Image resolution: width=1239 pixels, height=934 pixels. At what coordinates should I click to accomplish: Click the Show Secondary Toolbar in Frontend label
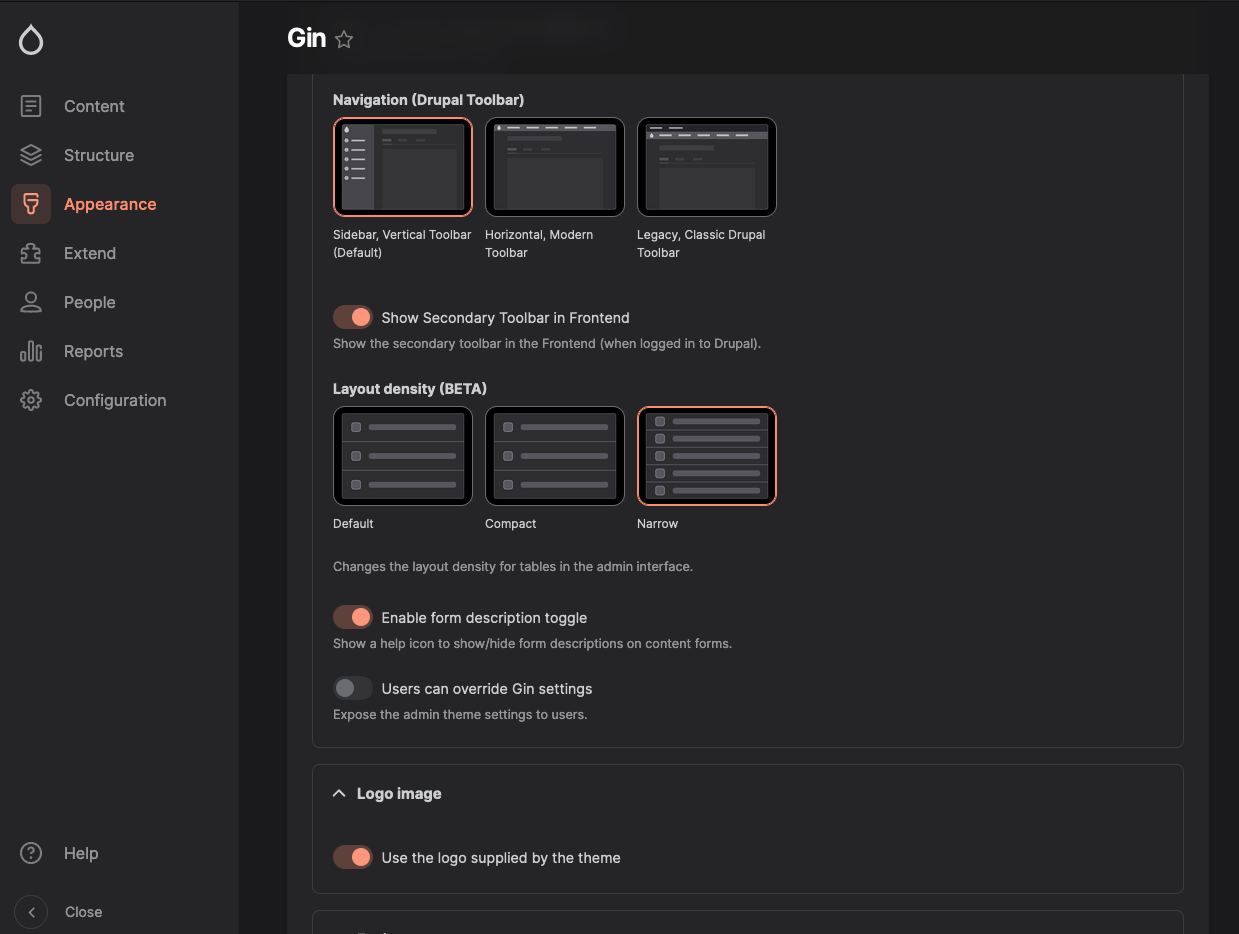[x=506, y=318]
